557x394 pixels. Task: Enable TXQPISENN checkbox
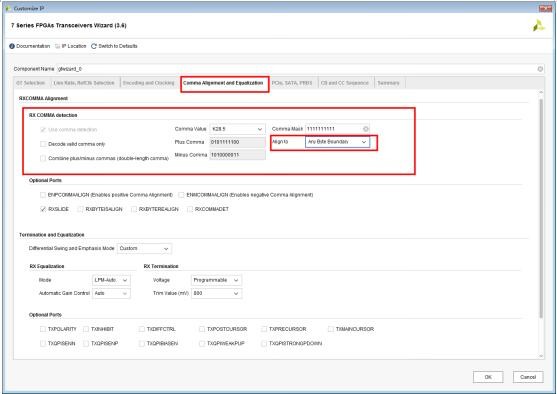coord(43,344)
